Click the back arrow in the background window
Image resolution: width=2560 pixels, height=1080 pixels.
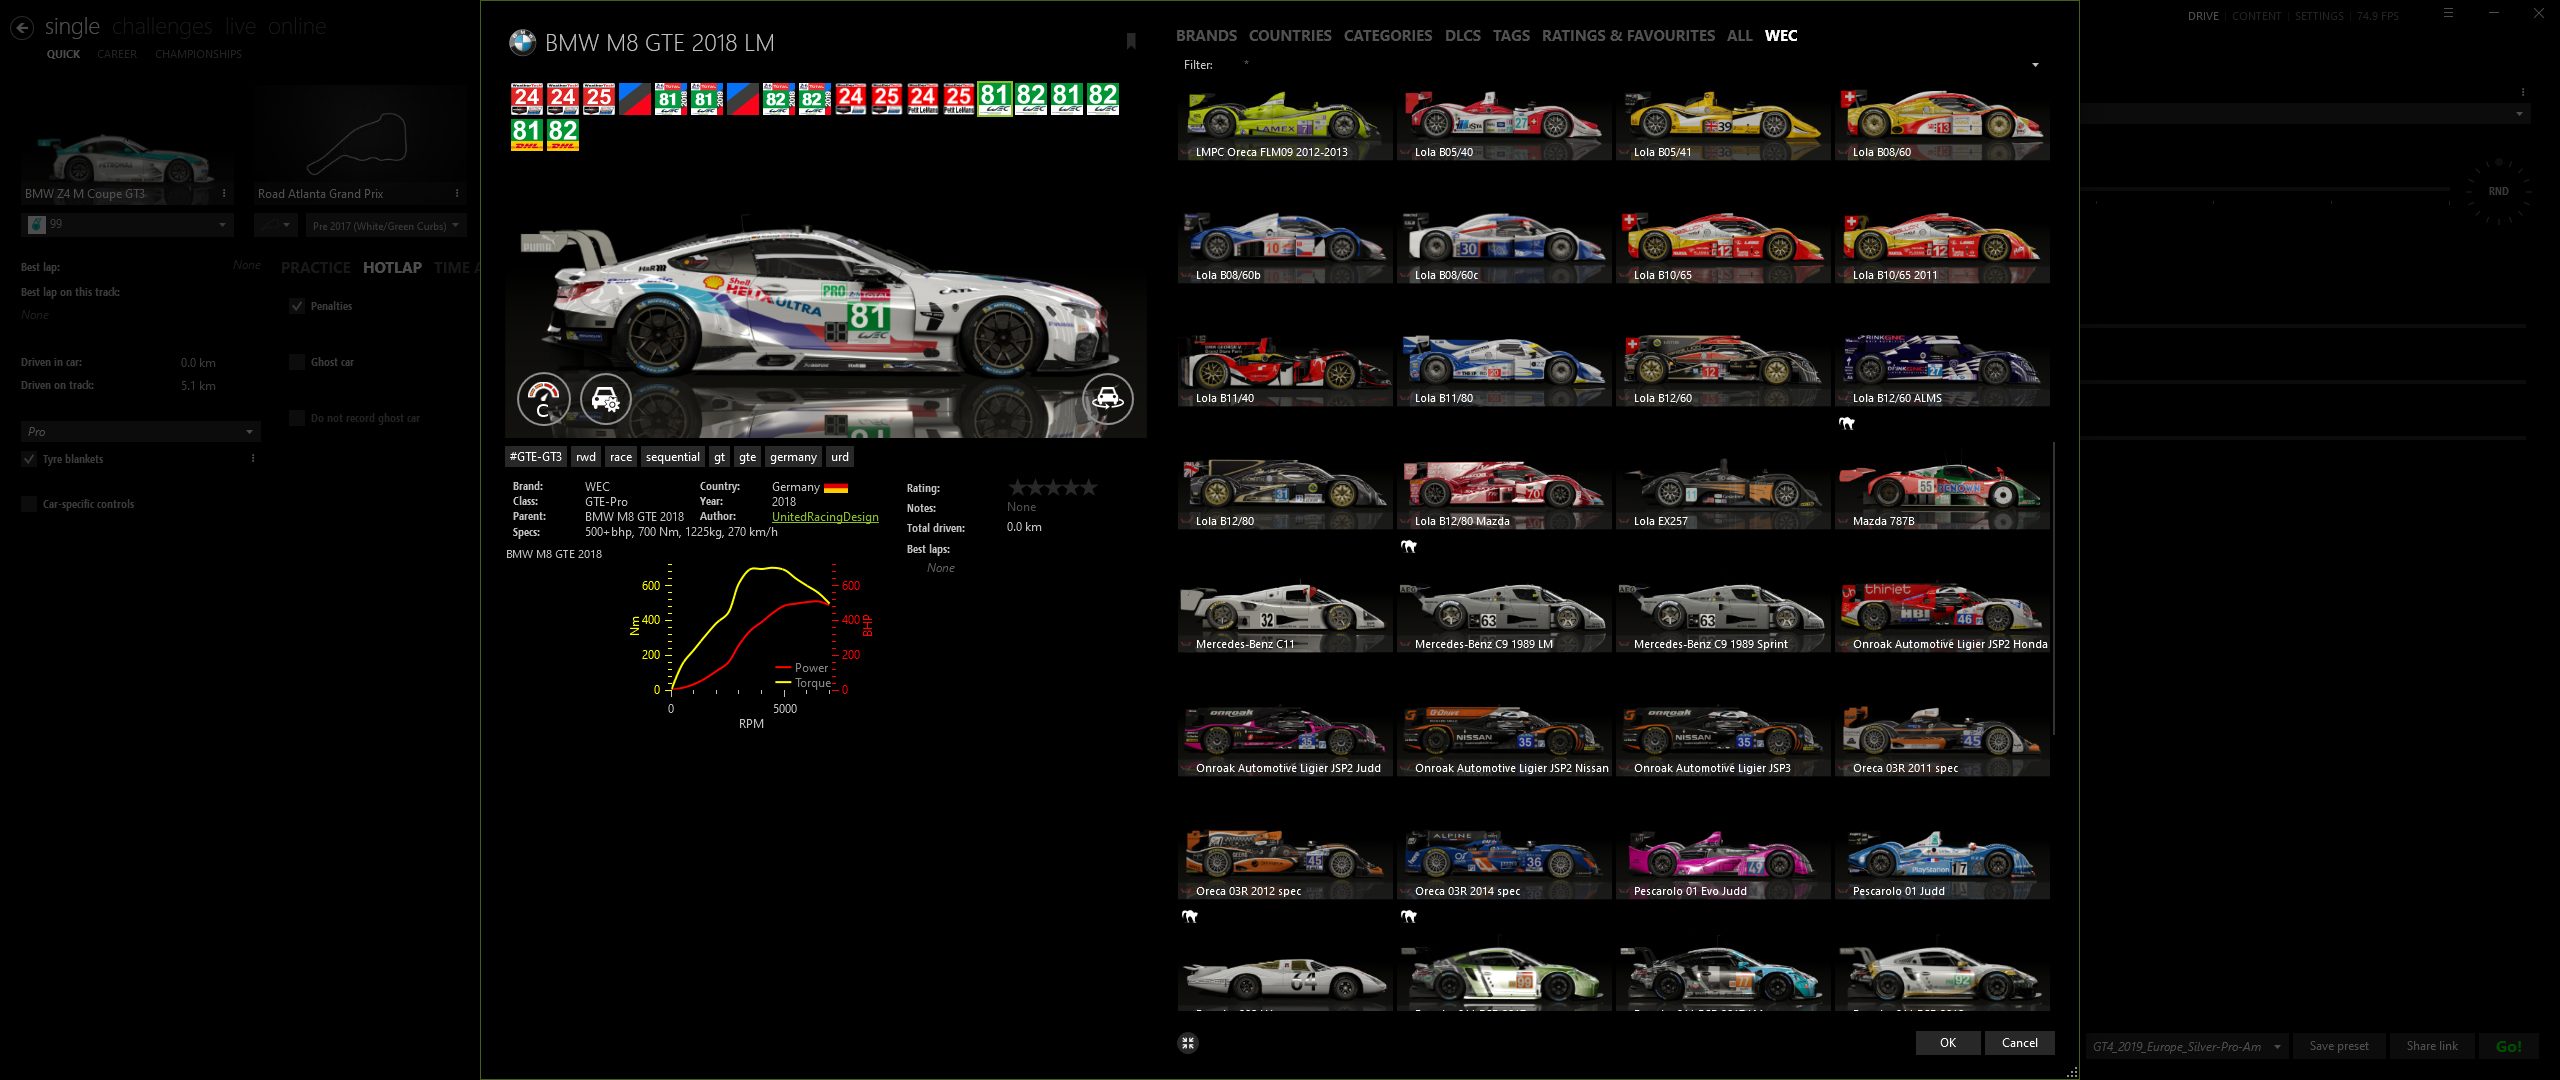pos(22,28)
